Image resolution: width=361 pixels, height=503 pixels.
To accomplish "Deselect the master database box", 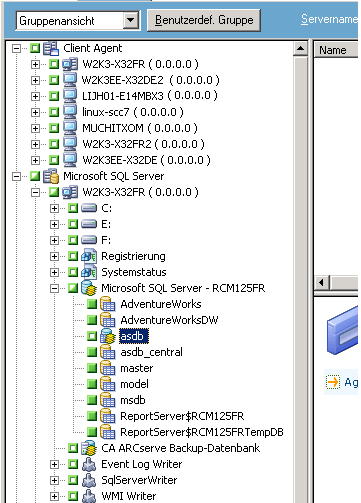I will [92, 368].
